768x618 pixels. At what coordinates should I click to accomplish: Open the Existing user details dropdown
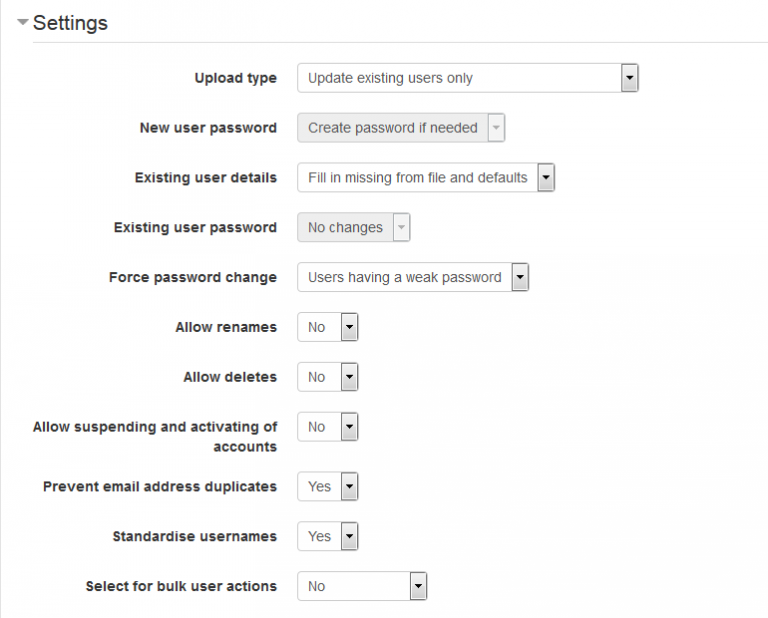pos(425,178)
